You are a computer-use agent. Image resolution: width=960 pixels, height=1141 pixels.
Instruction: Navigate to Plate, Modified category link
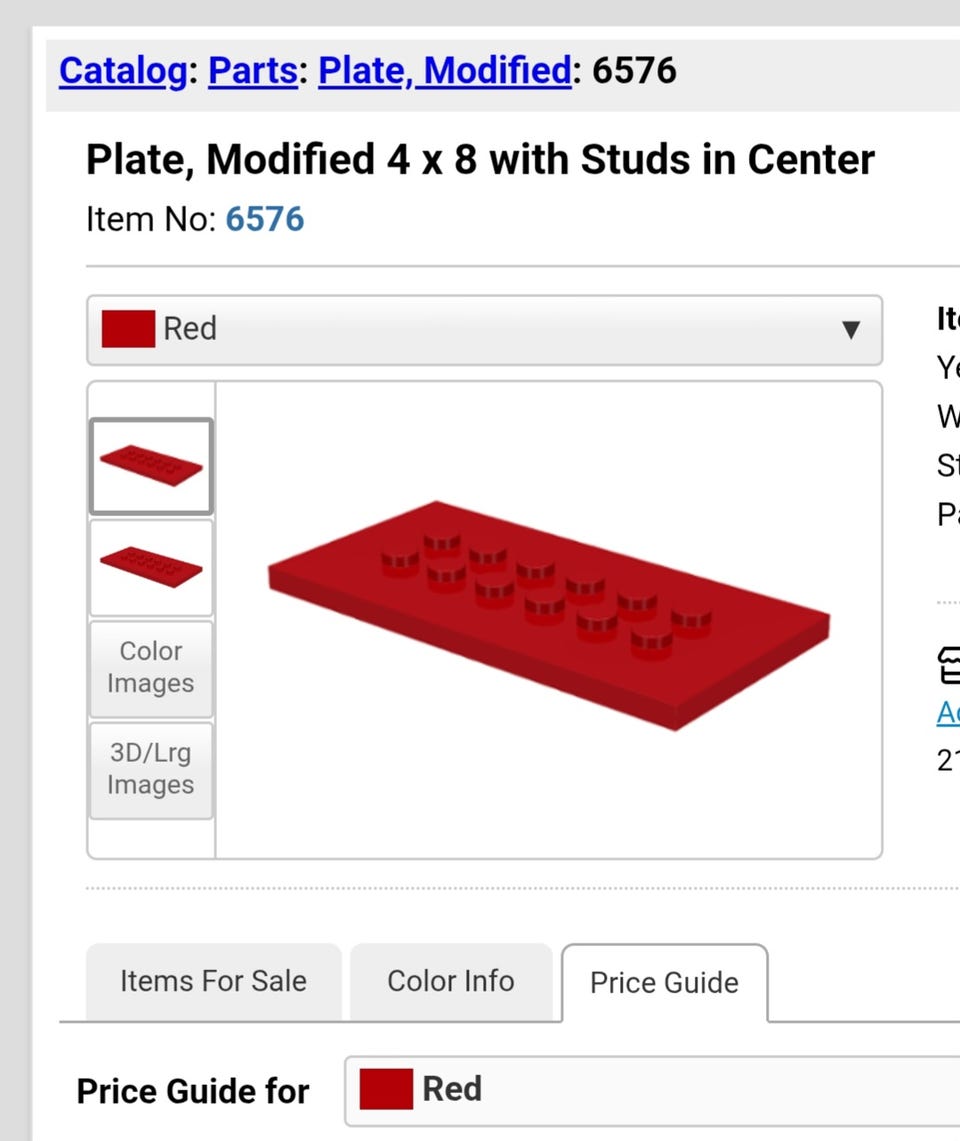(x=445, y=71)
